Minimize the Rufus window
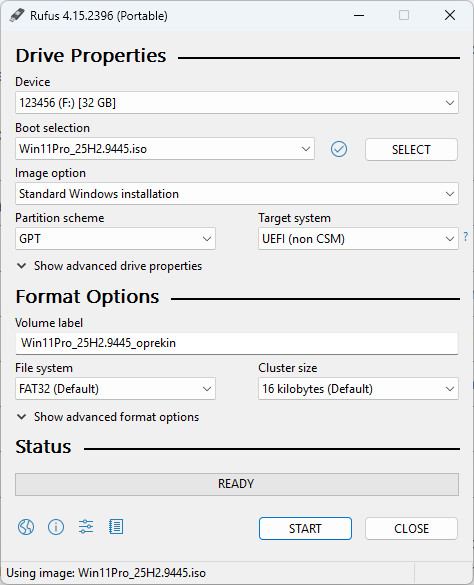This screenshot has height=585, width=474. [x=359, y=15]
